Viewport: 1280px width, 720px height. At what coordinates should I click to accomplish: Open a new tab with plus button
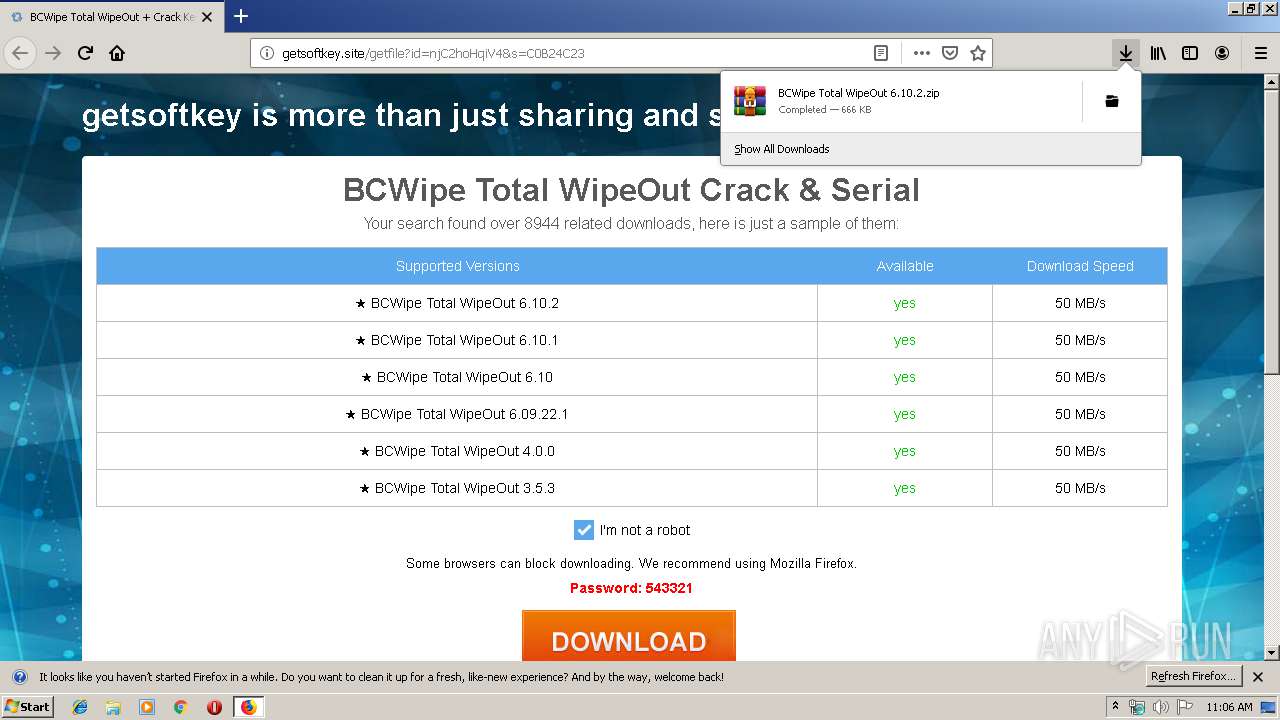click(x=241, y=16)
